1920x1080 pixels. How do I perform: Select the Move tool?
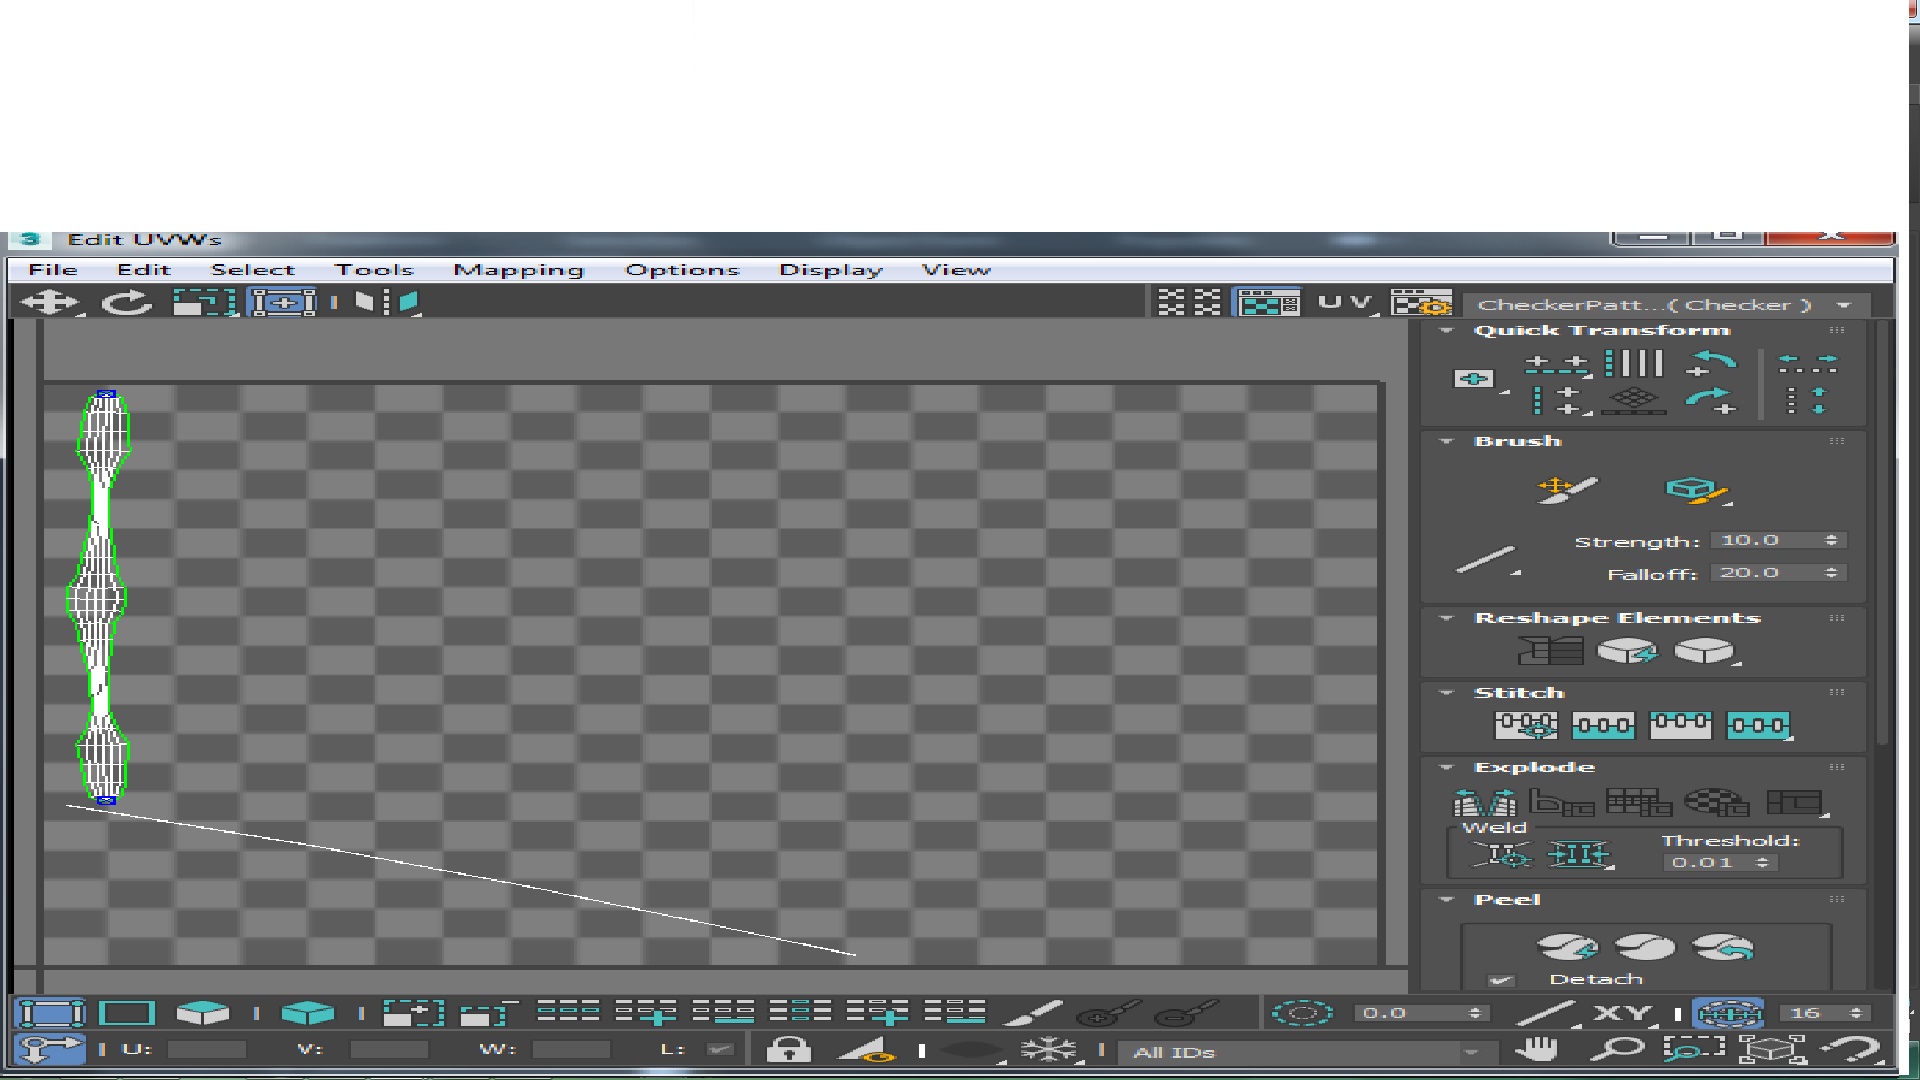tap(50, 302)
